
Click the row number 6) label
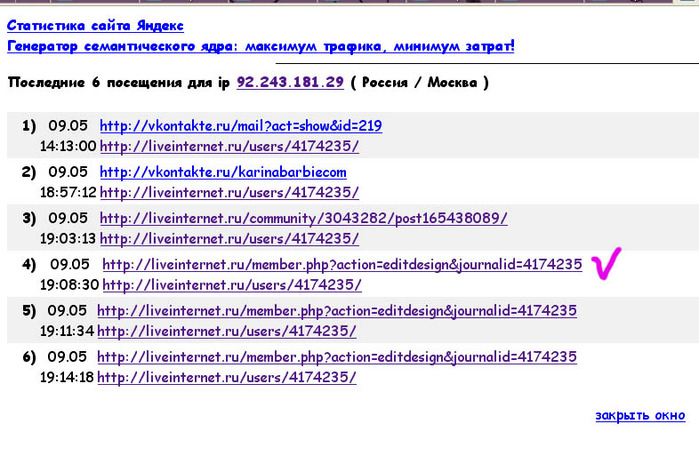click(29, 357)
